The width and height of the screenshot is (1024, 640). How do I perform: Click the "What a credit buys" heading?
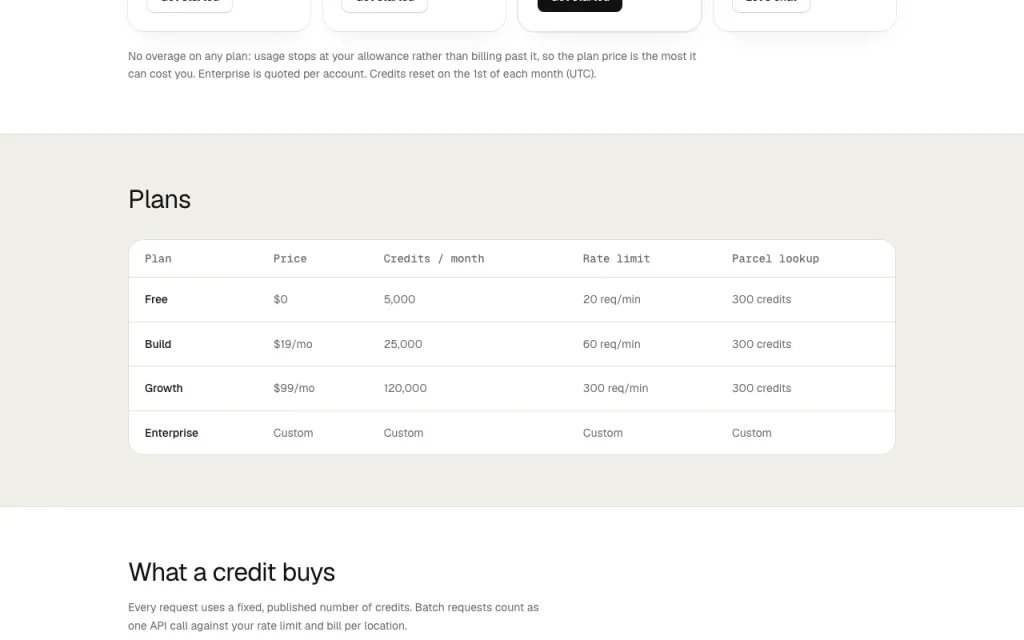tap(231, 572)
